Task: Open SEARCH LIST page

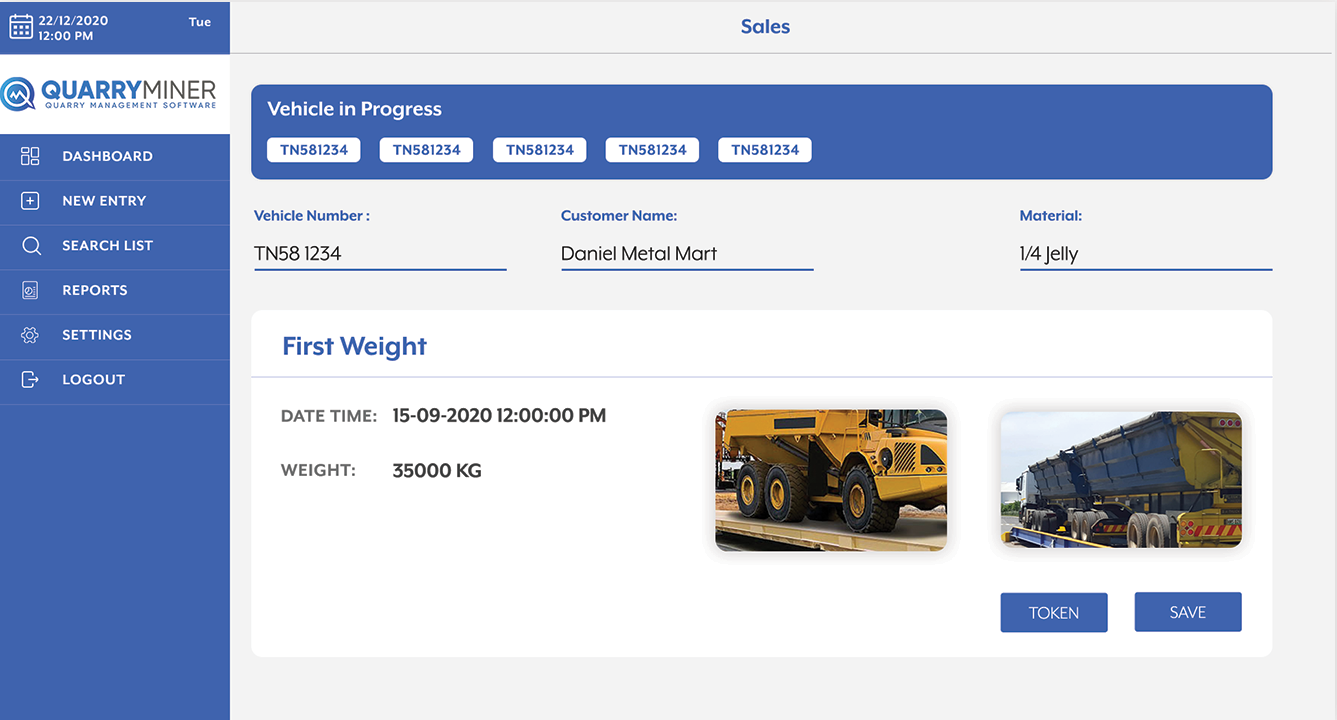Action: [x=115, y=246]
